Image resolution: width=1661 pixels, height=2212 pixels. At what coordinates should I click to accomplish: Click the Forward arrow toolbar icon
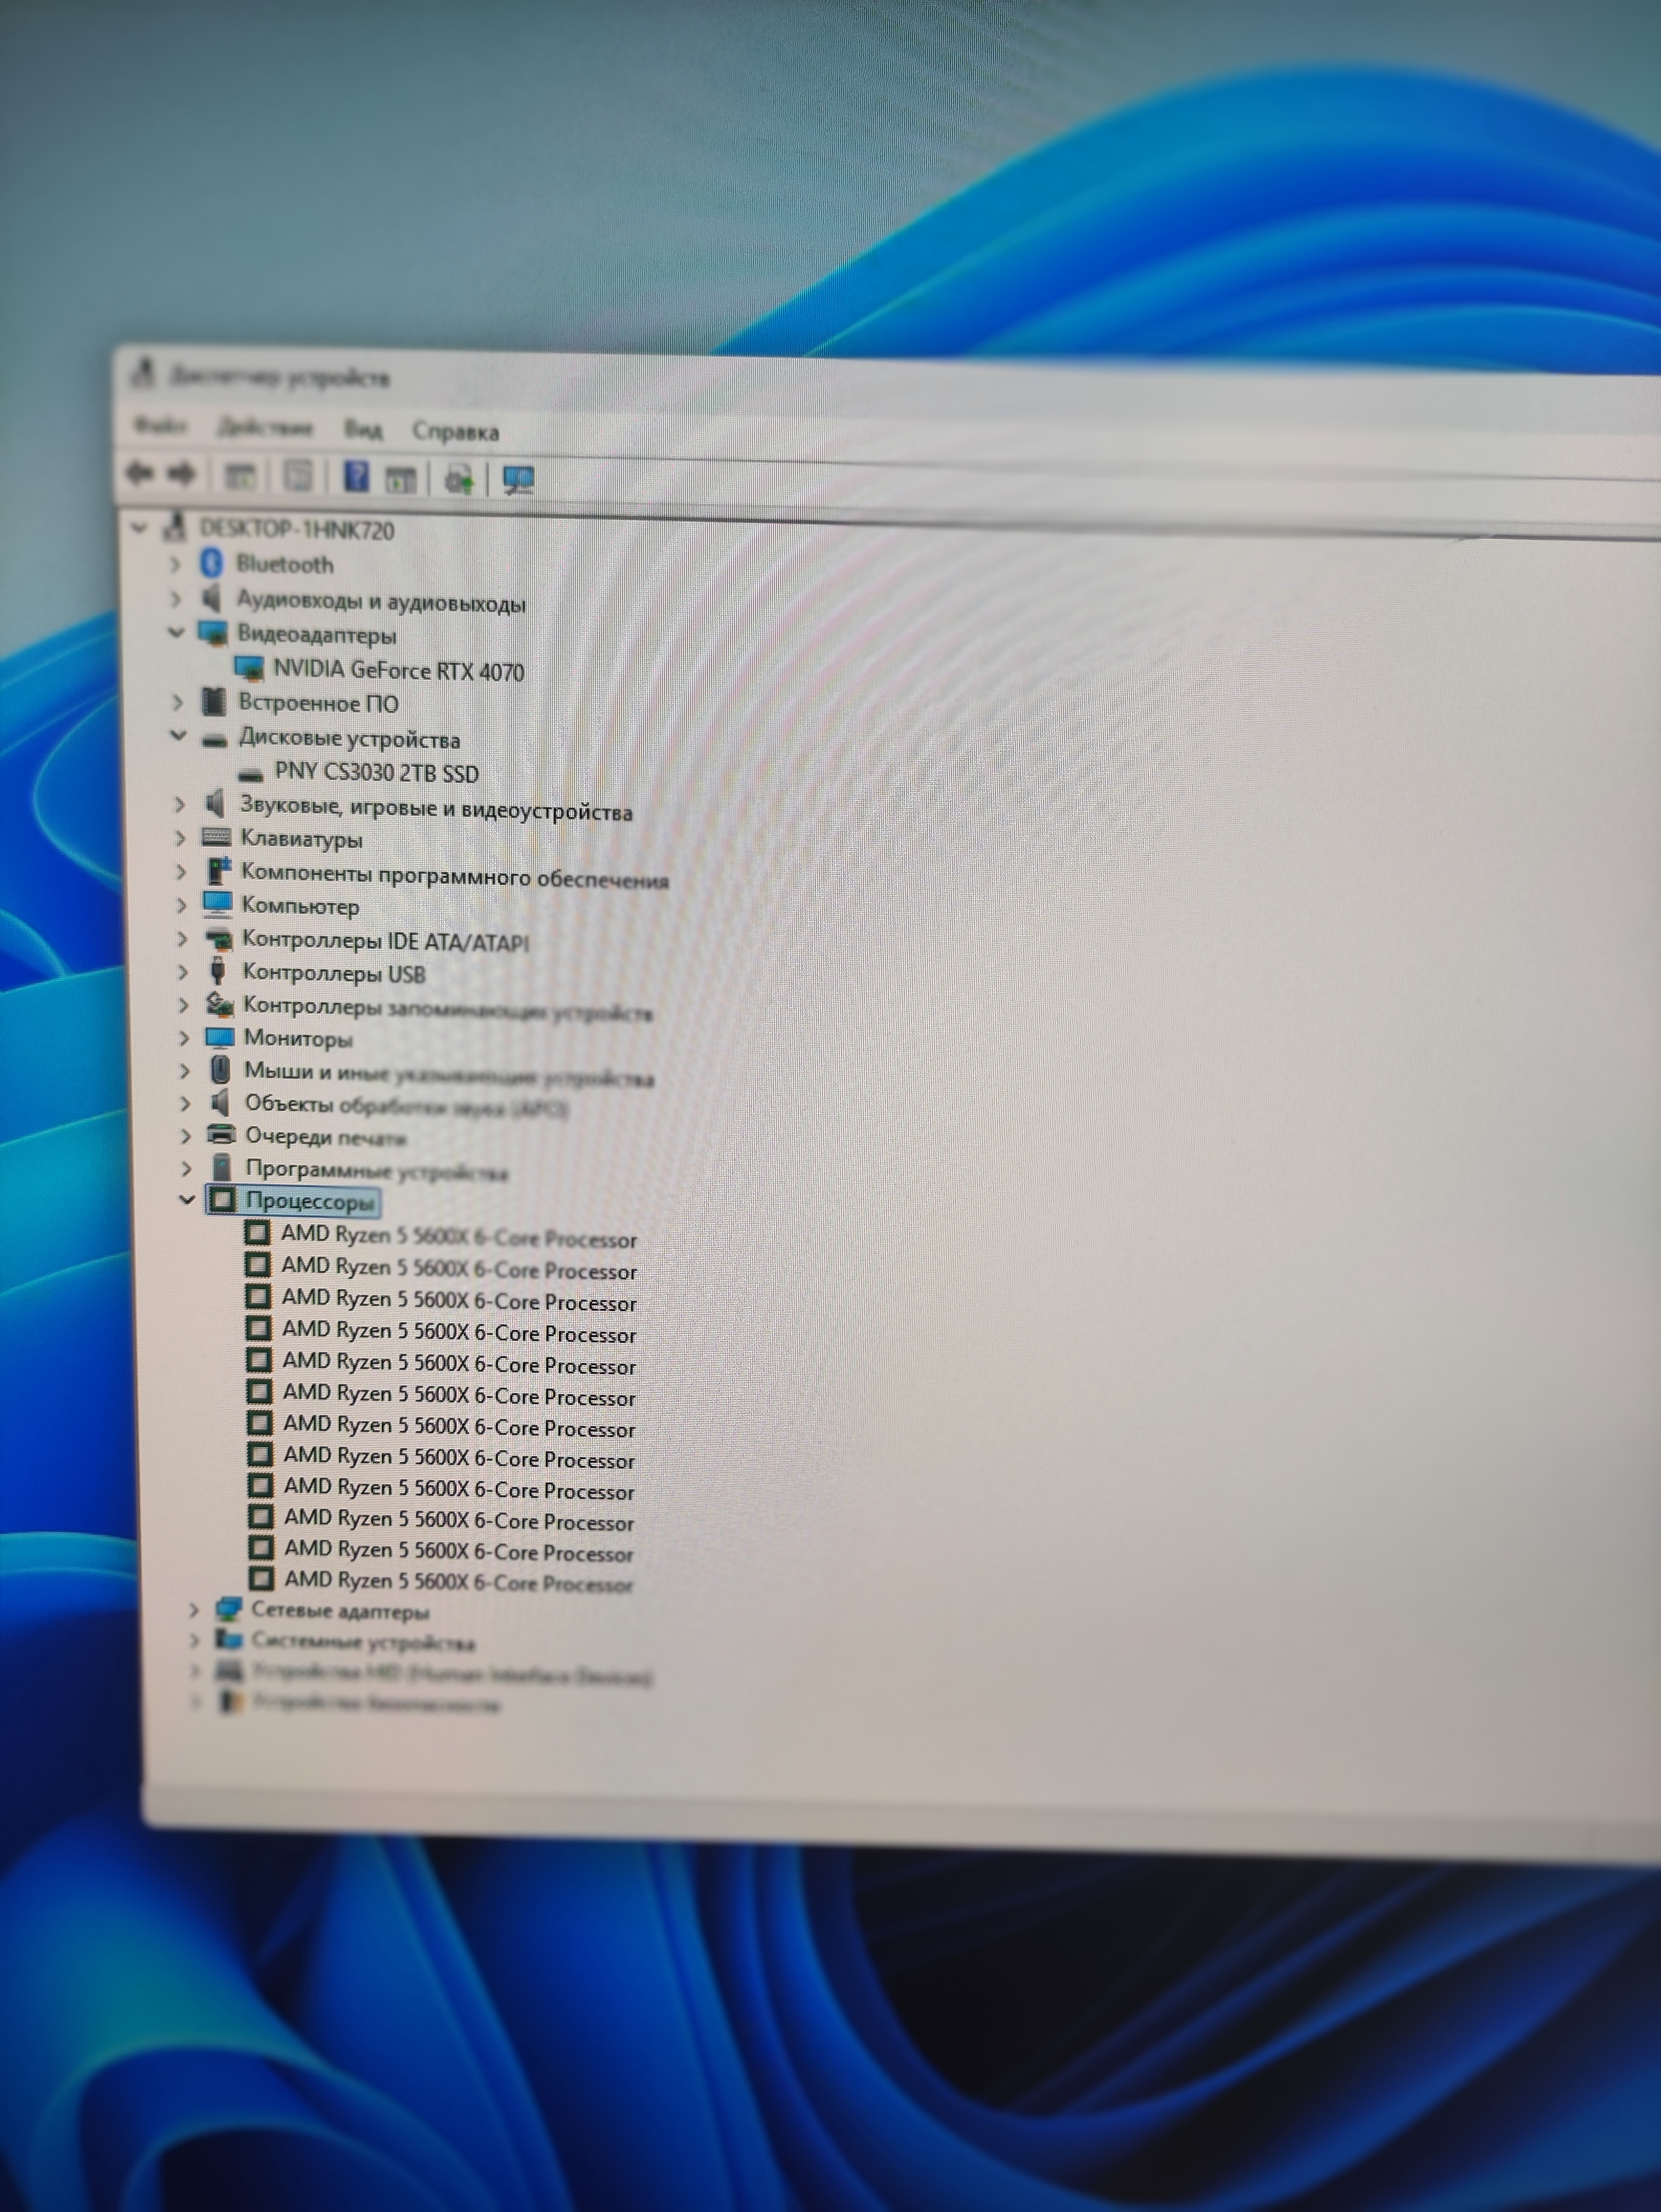point(182,474)
